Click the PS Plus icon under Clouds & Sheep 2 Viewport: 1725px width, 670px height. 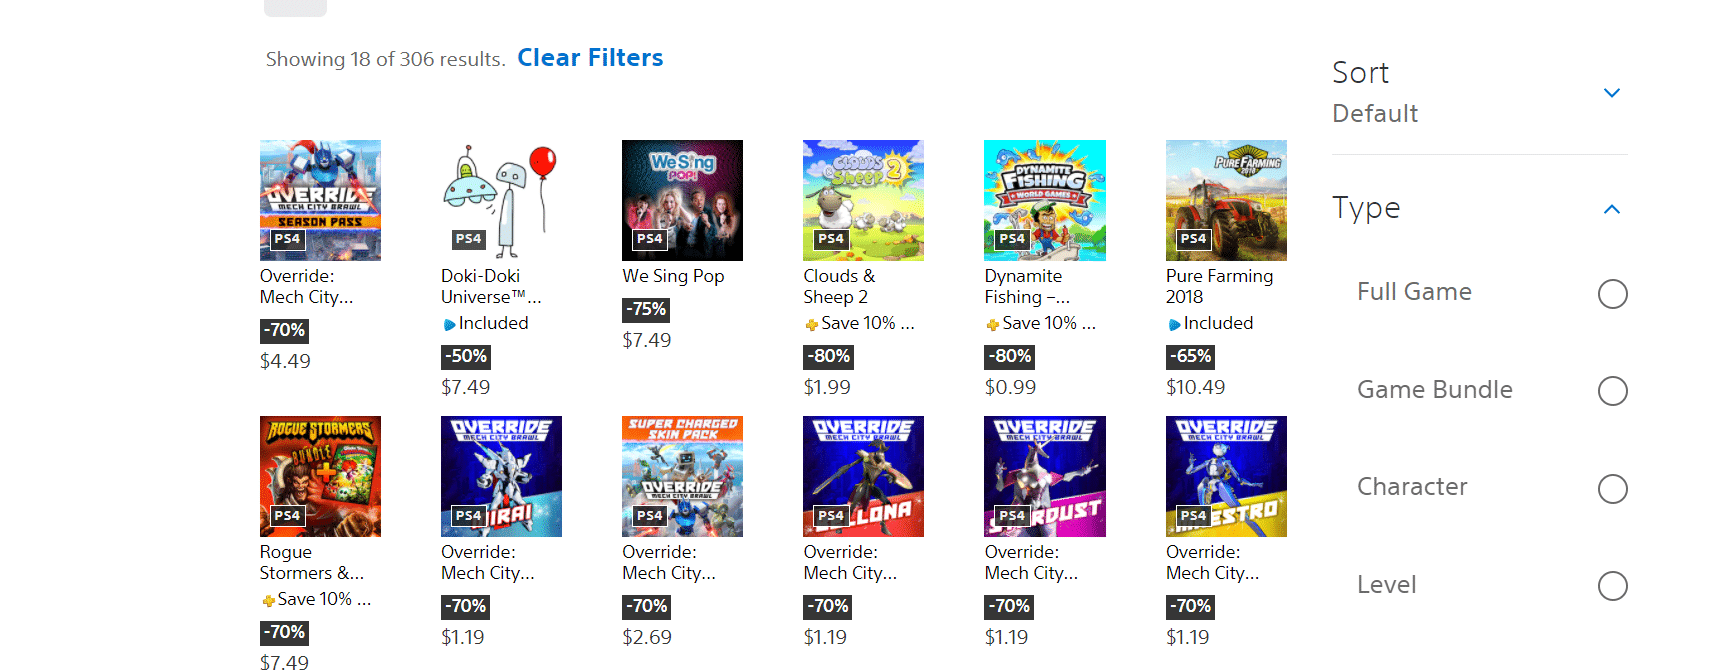point(812,324)
